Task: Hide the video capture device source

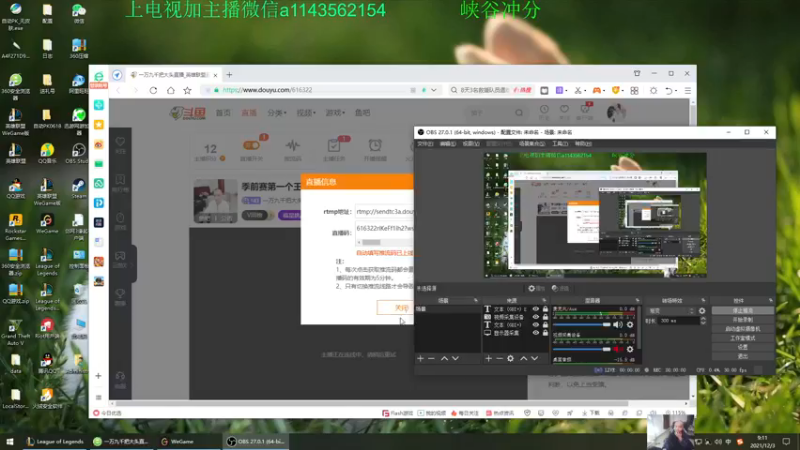Action: click(x=535, y=317)
